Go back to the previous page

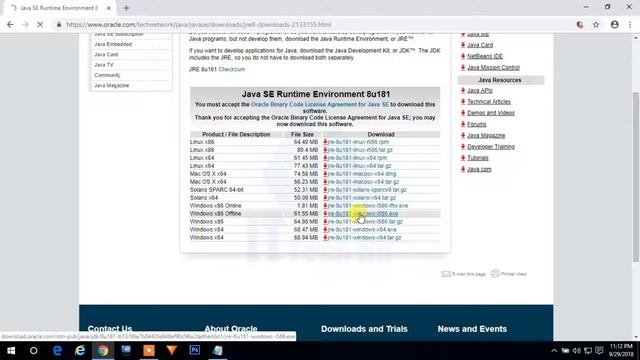11,24
